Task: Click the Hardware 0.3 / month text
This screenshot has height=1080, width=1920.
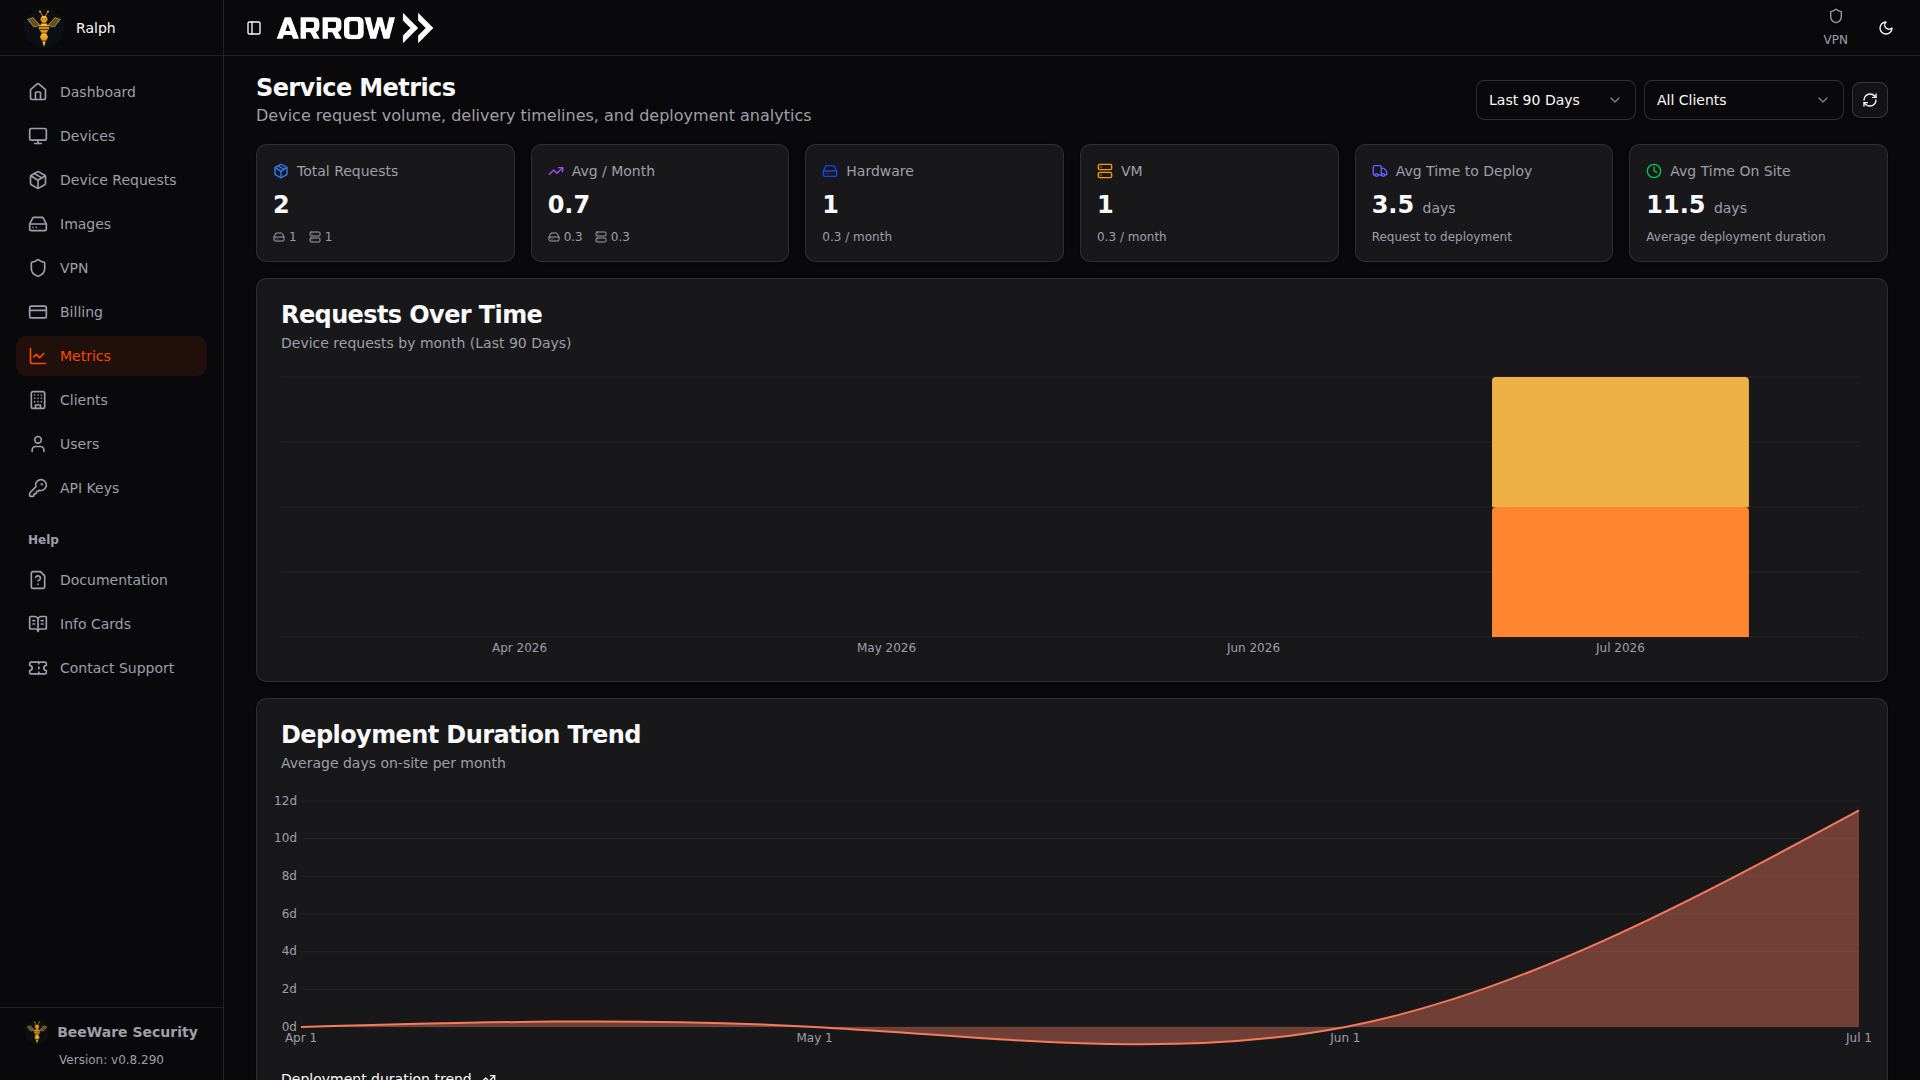Action: pos(857,237)
